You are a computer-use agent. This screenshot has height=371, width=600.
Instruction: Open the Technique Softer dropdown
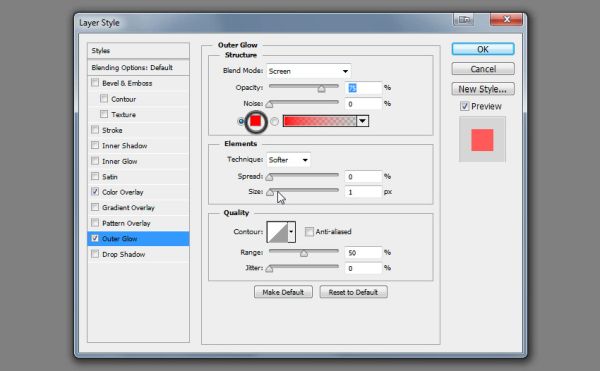coord(288,160)
